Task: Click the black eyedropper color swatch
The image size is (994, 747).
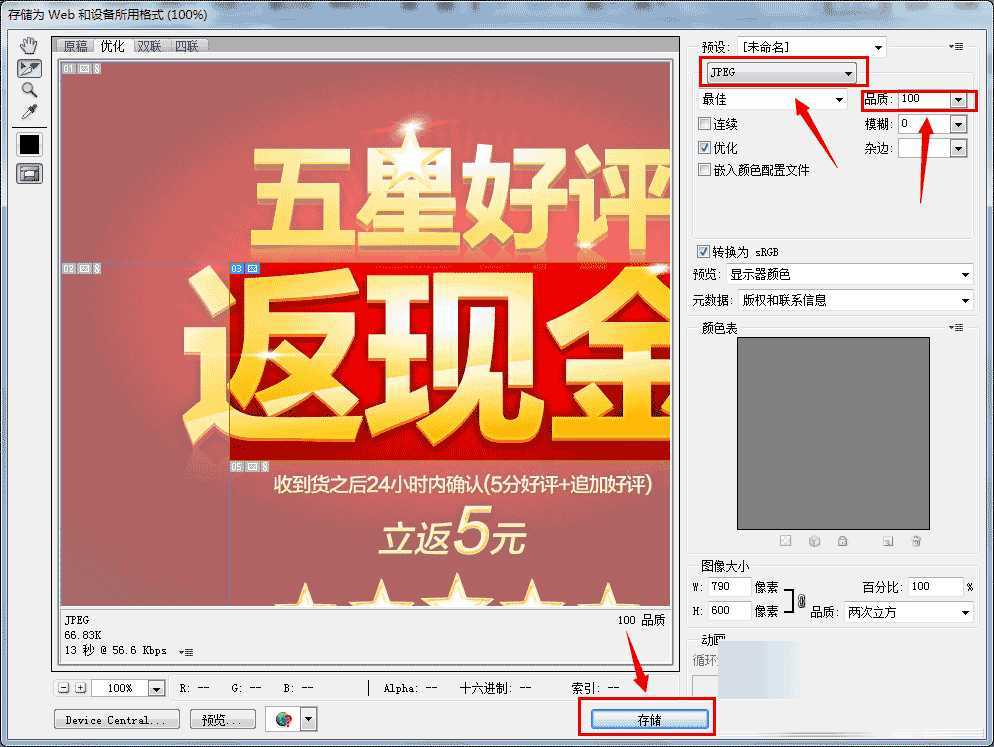Action: pos(29,144)
